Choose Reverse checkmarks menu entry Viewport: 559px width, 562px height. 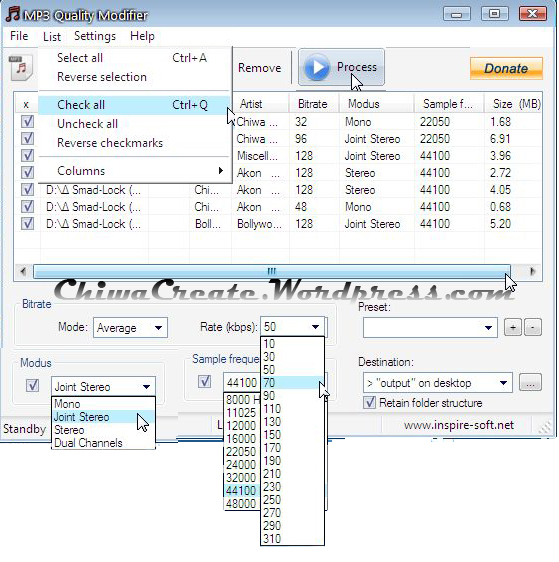134,143
